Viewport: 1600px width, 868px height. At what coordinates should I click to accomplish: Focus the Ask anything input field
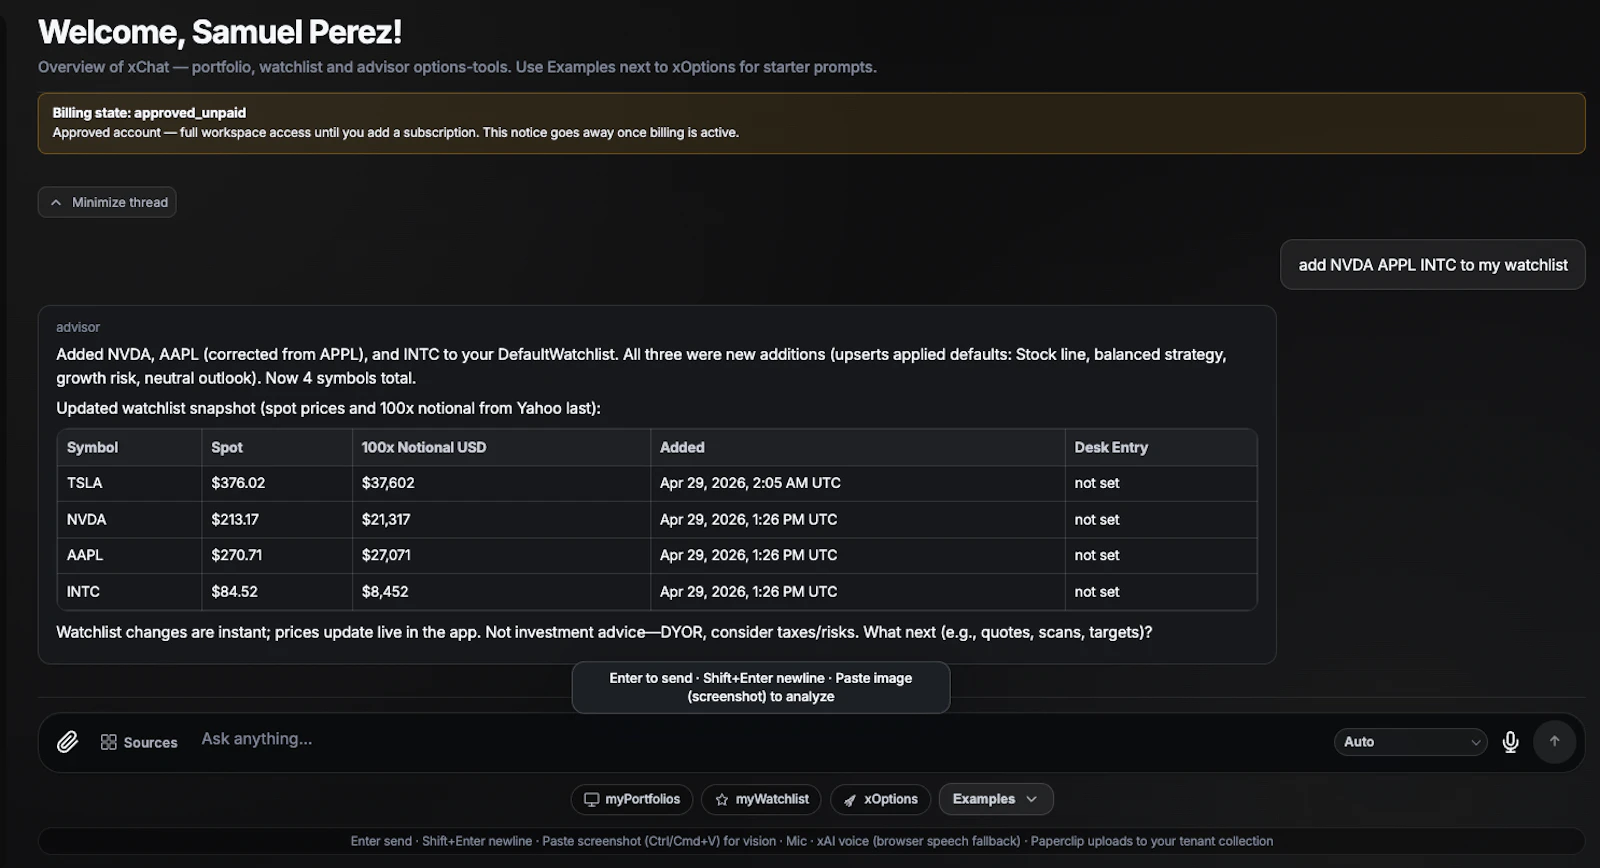760,739
